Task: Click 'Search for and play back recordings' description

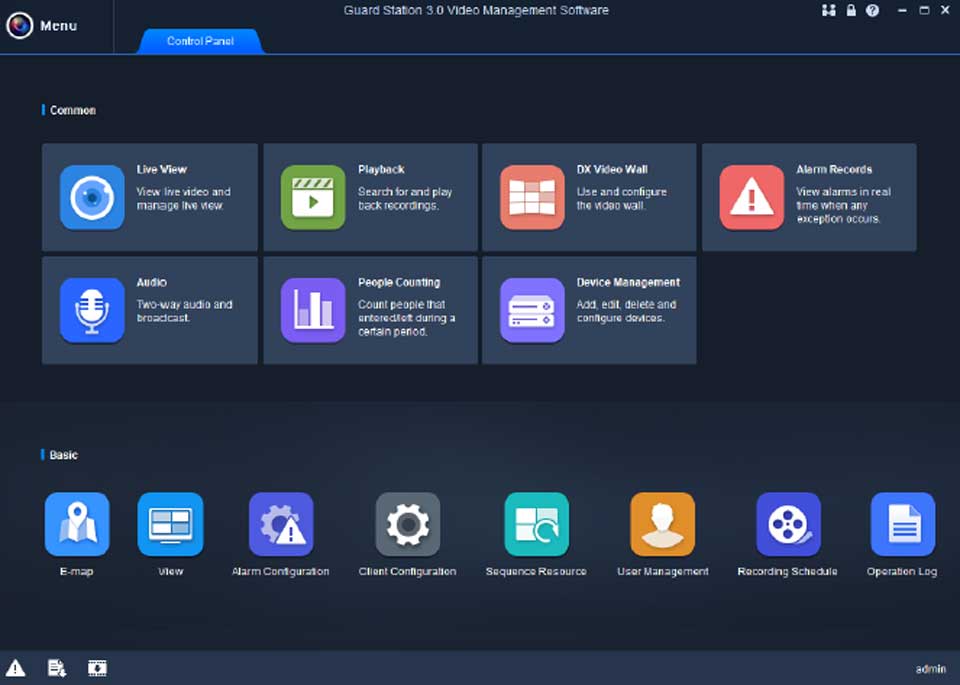Action: 405,198
